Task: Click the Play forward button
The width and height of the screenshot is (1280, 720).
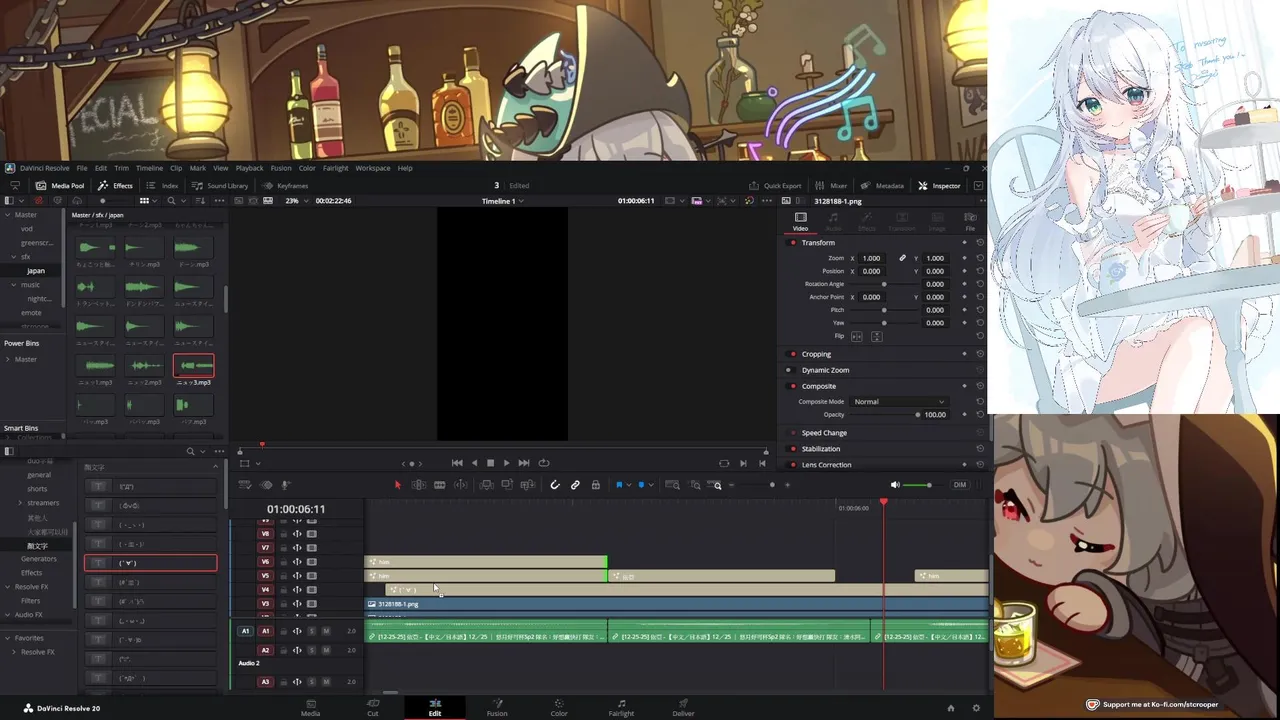Action: point(506,463)
